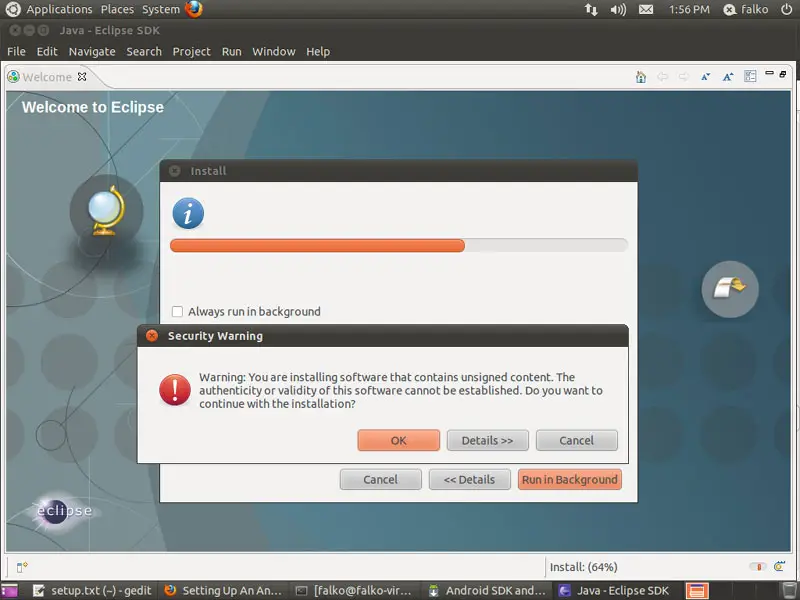Close the Install dialog via title bar
This screenshot has height=600, width=800.
click(174, 171)
